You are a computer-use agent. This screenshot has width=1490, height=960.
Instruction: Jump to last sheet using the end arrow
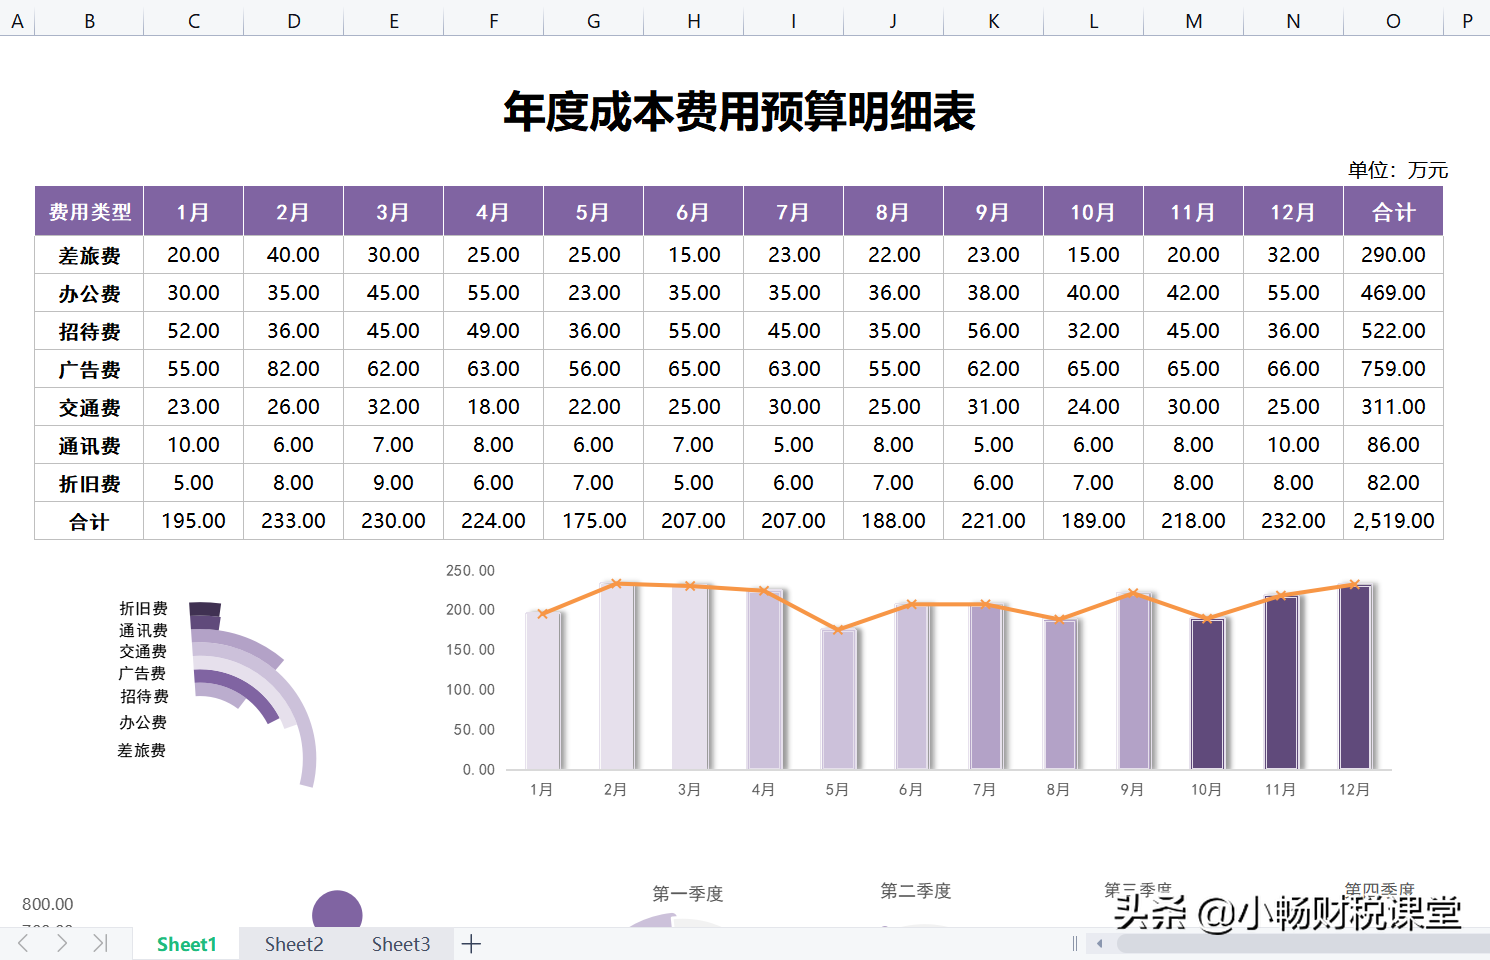pyautogui.click(x=99, y=942)
